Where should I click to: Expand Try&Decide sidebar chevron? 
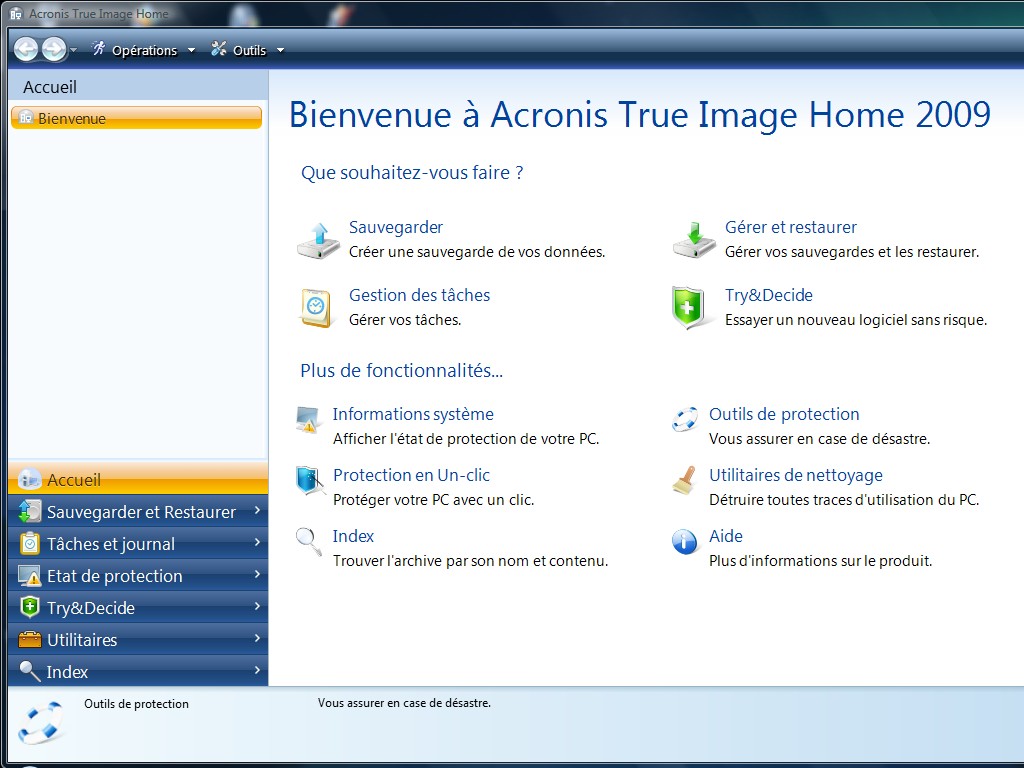click(257, 606)
